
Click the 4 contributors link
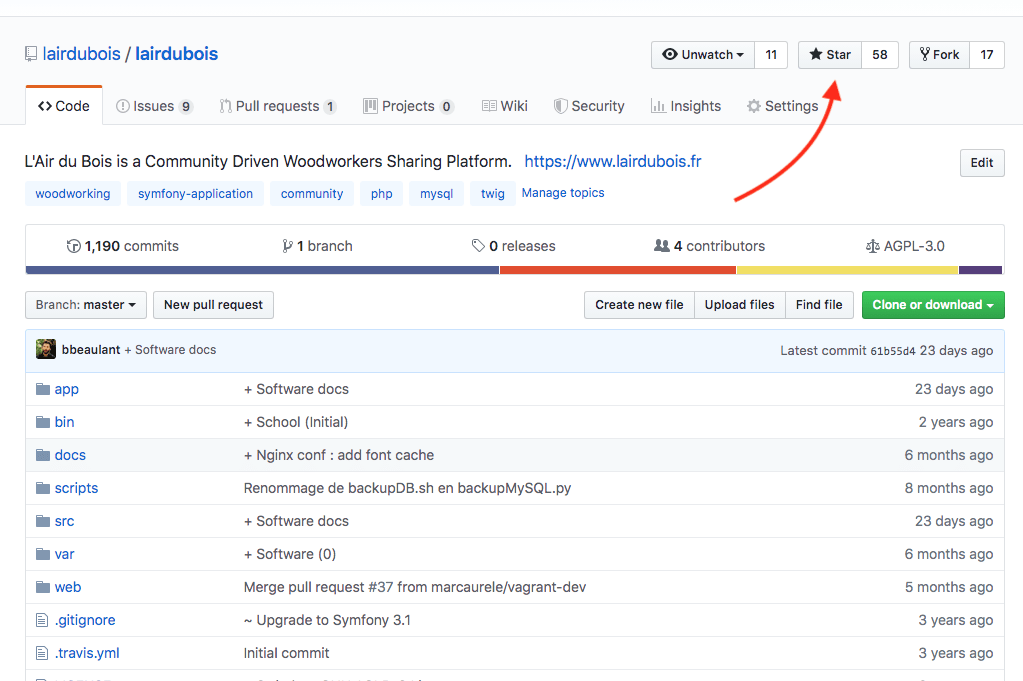709,246
